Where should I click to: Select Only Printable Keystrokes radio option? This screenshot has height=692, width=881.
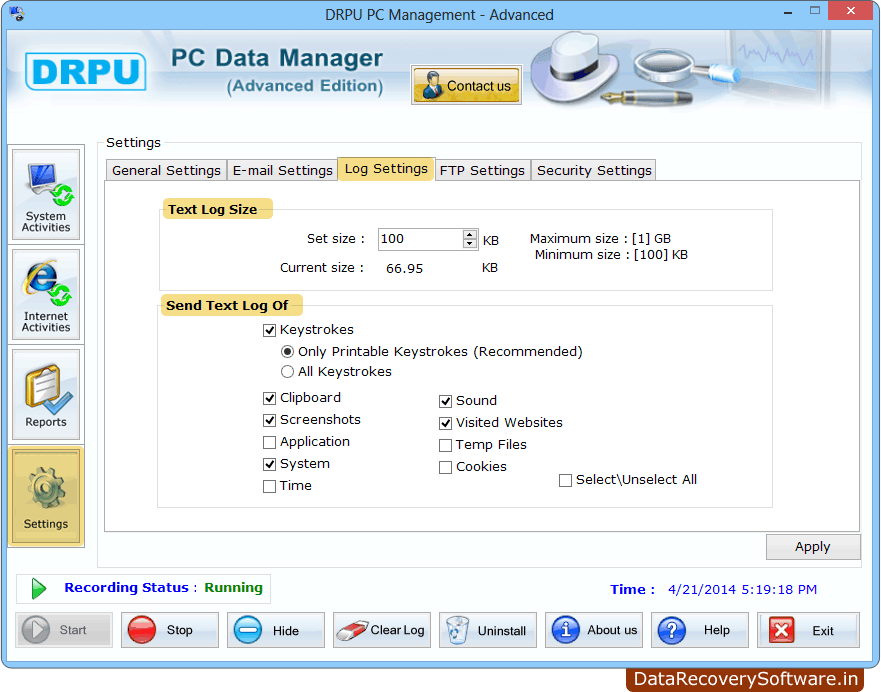(x=287, y=352)
